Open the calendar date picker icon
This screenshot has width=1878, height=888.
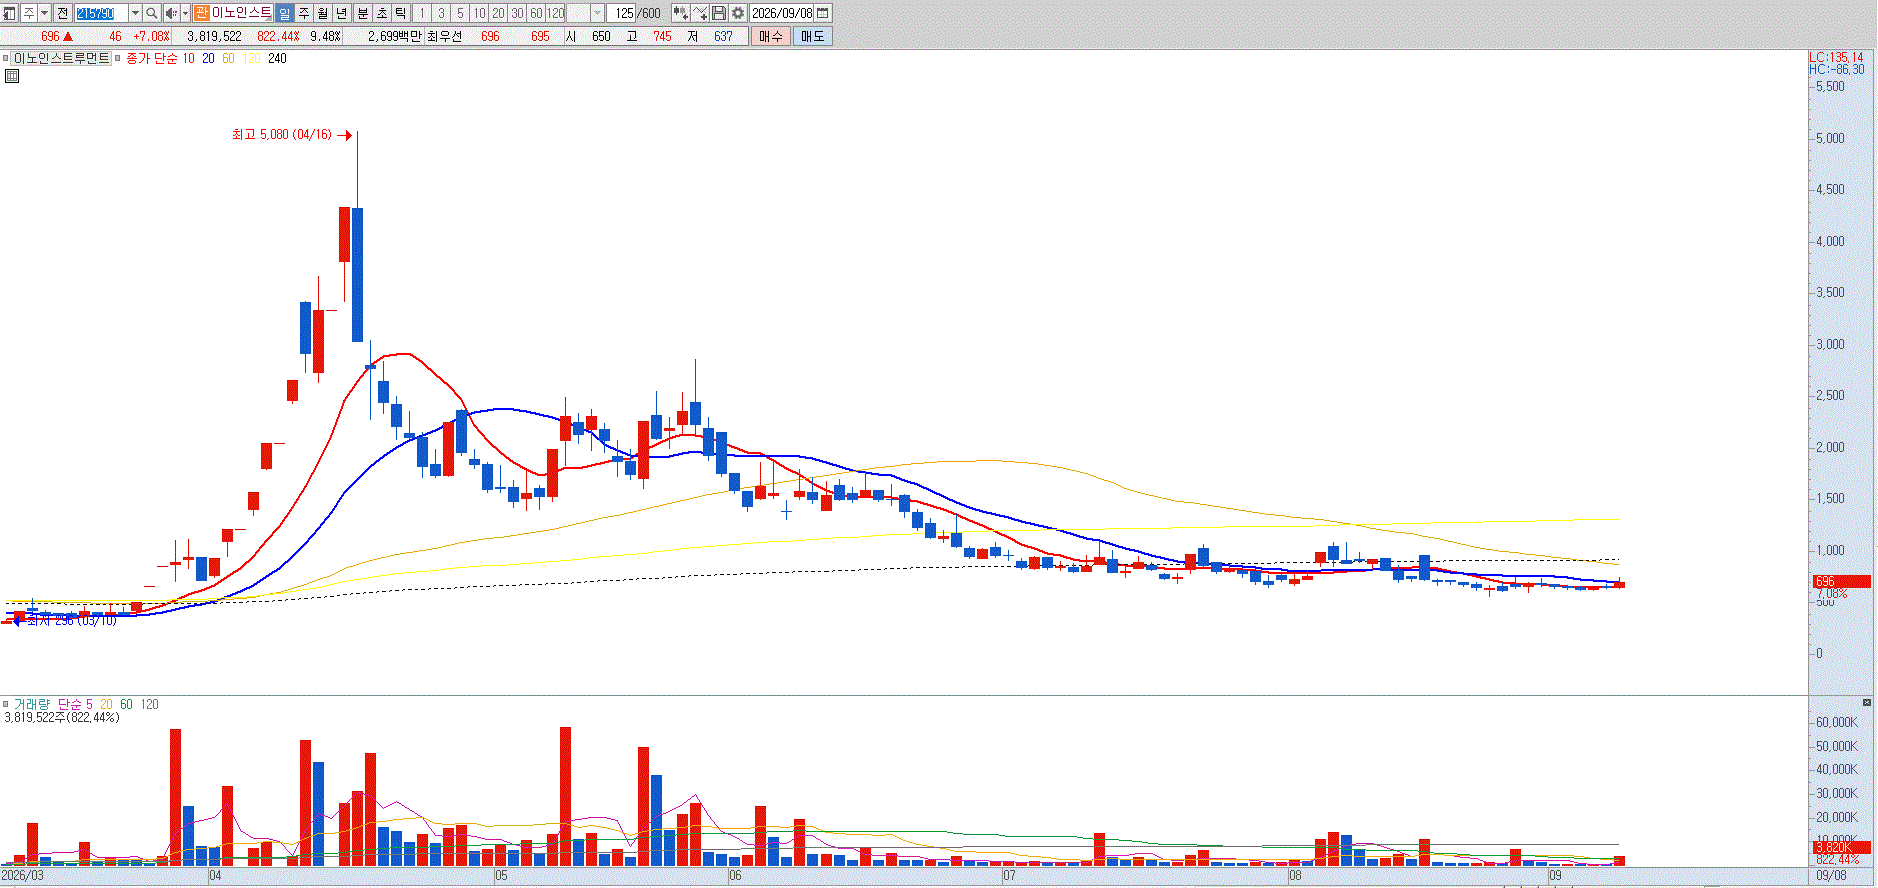[823, 13]
